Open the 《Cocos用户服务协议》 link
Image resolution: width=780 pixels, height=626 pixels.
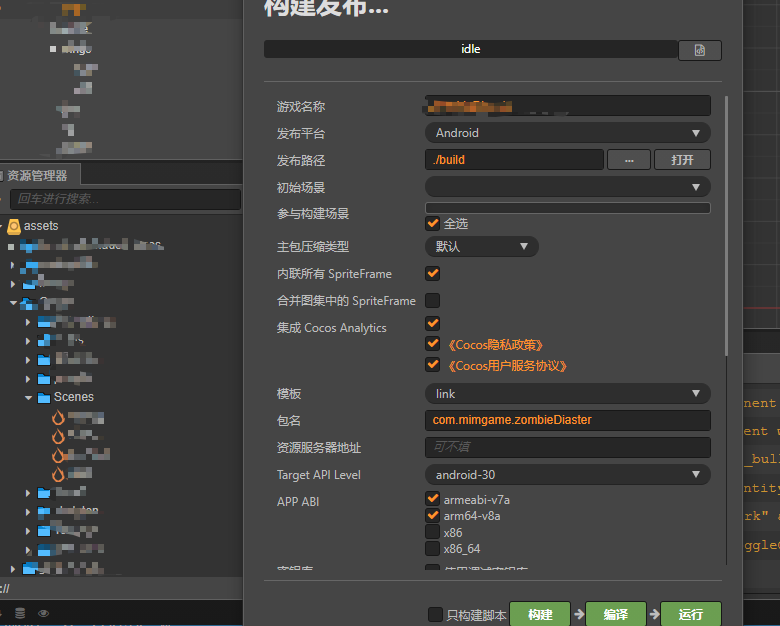point(507,366)
